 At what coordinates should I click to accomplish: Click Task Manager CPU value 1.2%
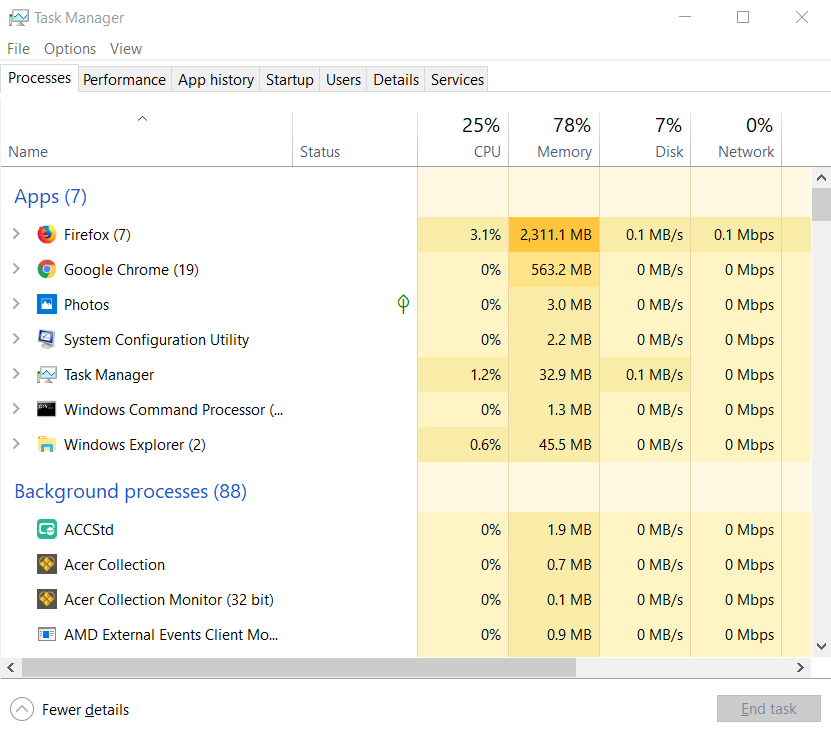pos(485,375)
